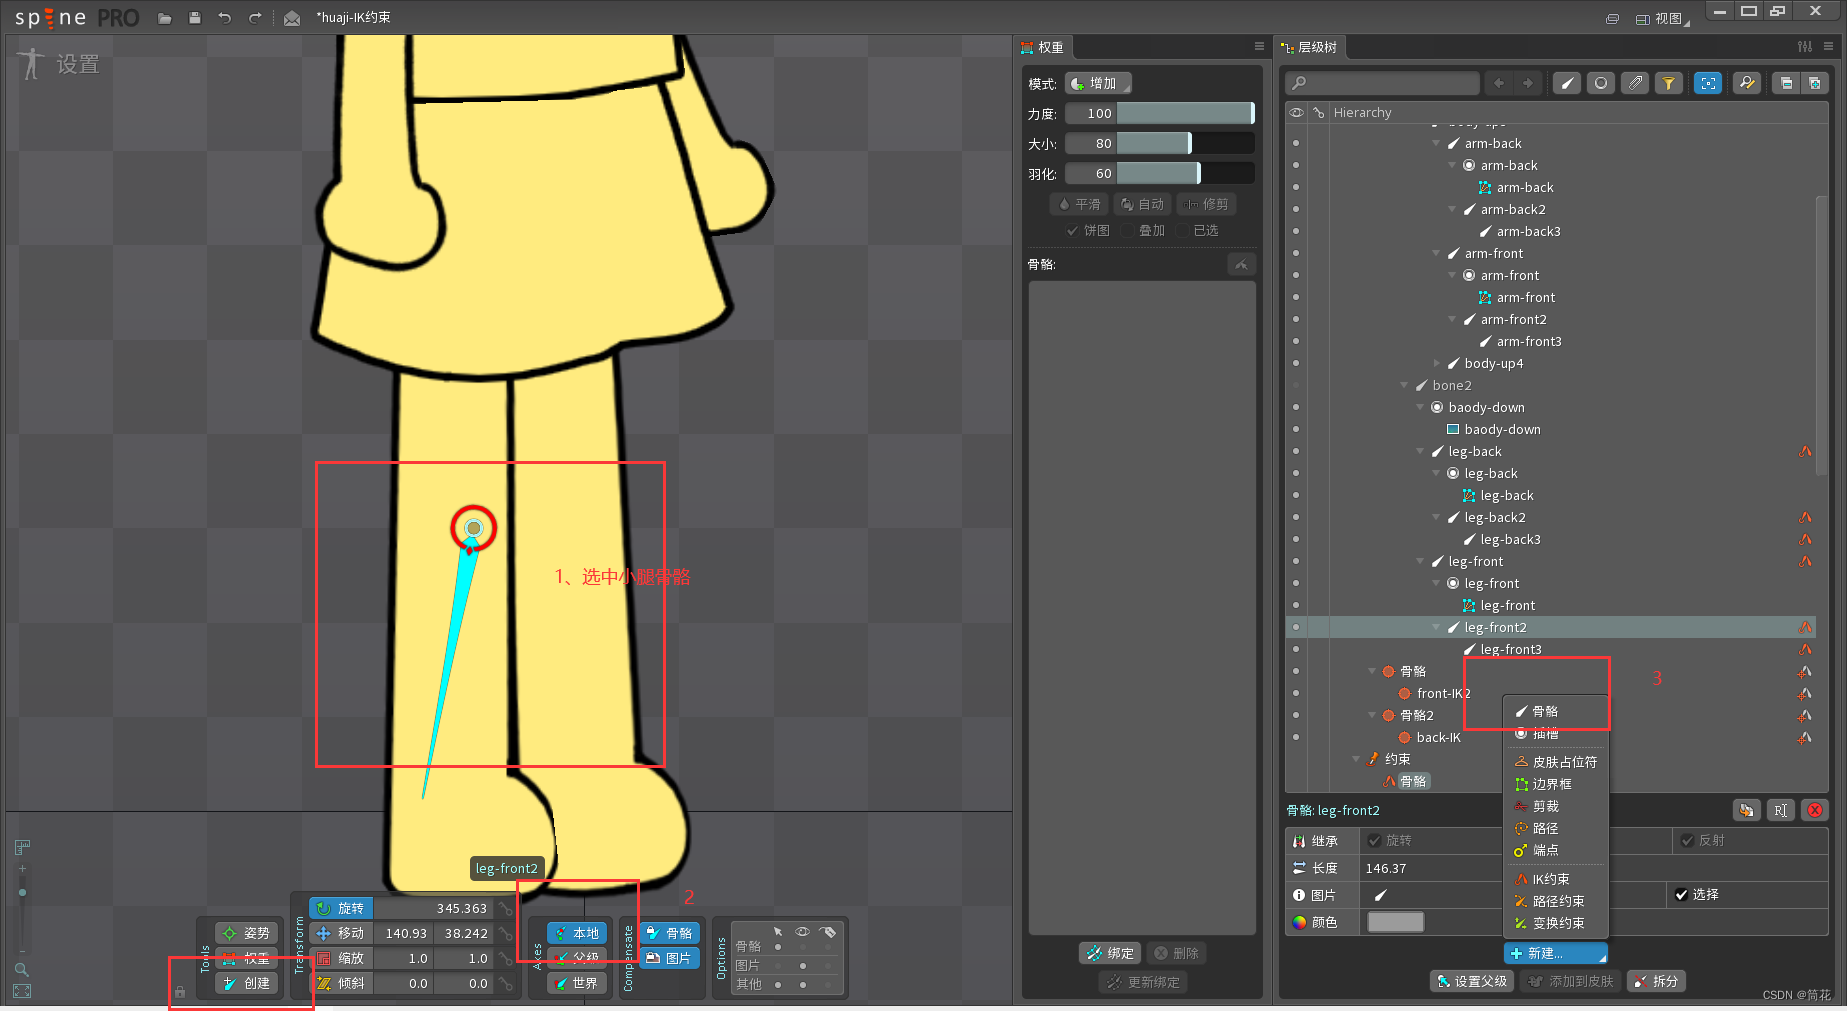
Task: Choose 变换约束 in the menu
Action: 1555,923
